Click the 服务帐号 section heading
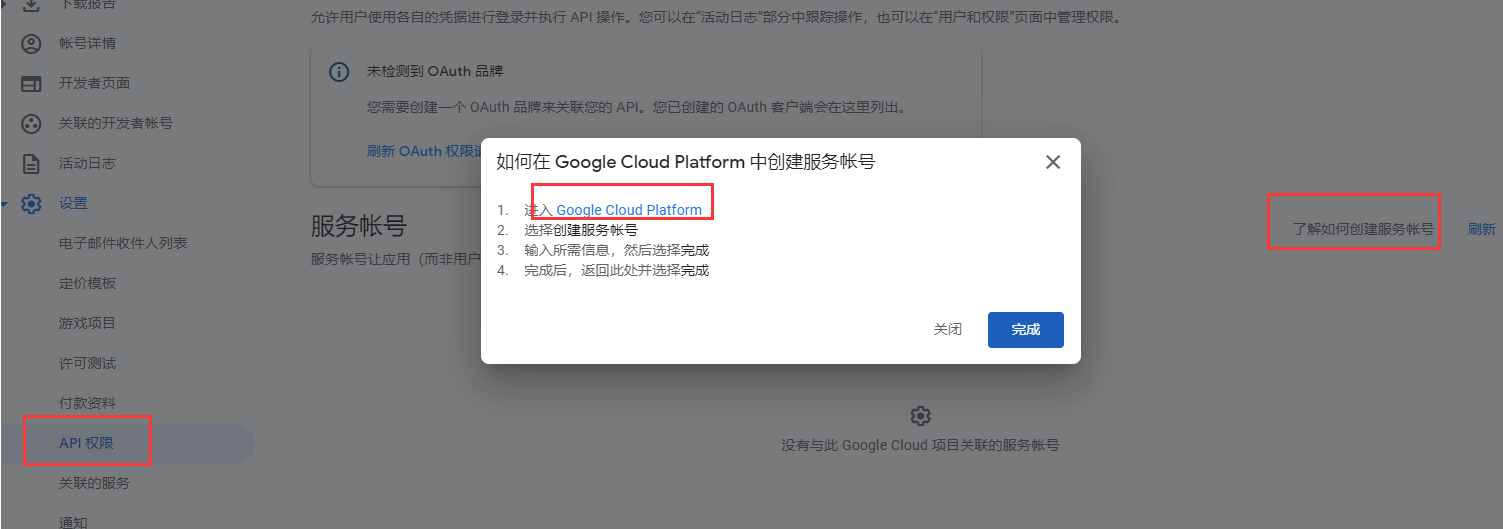 pos(359,226)
